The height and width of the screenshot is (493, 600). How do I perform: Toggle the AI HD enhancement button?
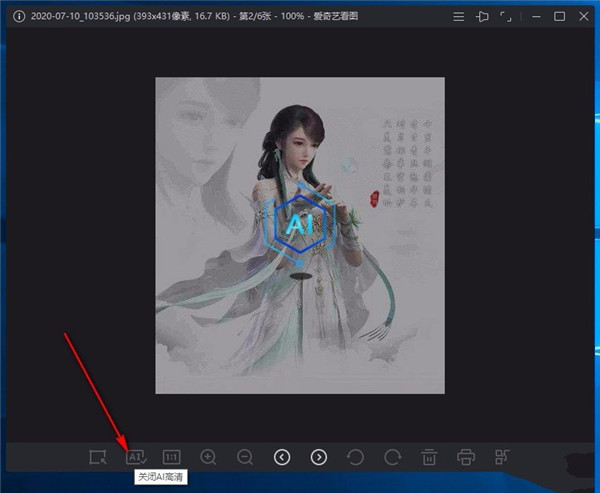coord(136,457)
